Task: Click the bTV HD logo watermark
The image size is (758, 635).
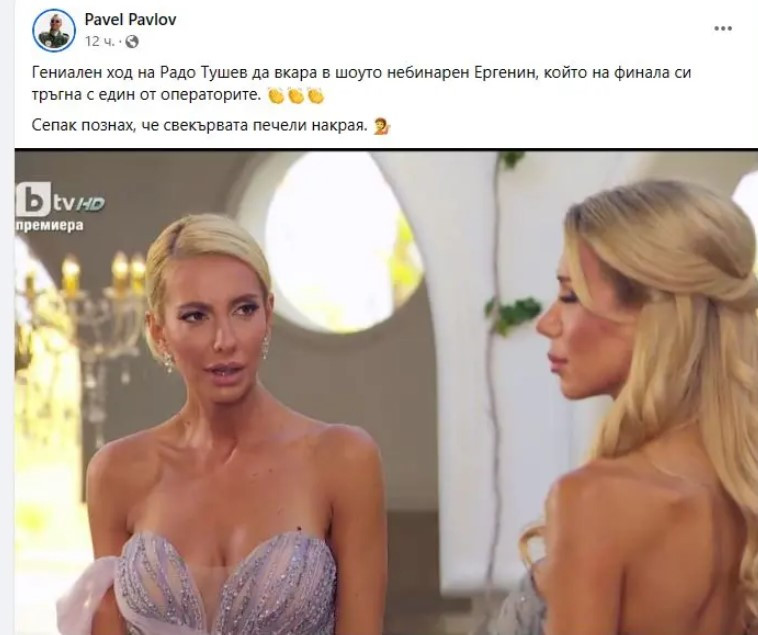Action: click(x=60, y=200)
